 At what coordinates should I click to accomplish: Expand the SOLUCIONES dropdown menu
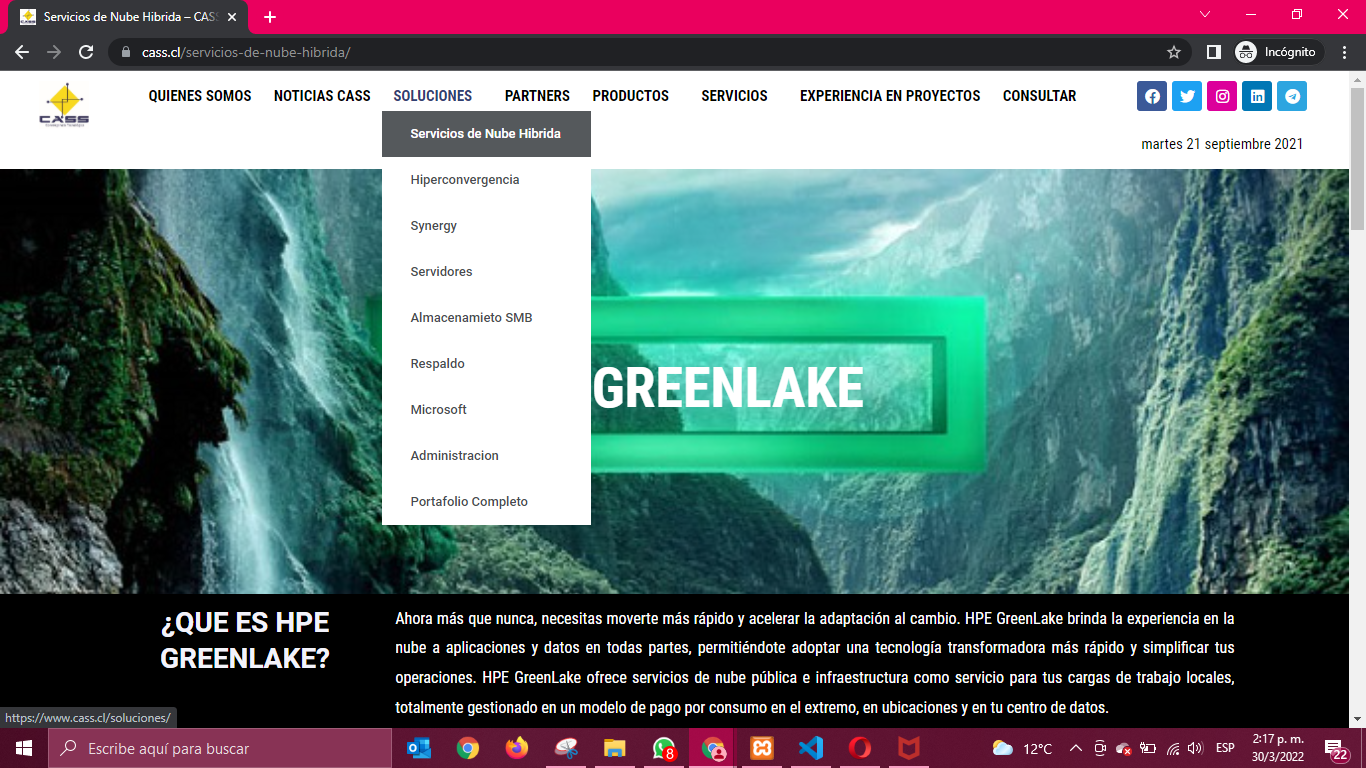coord(432,96)
